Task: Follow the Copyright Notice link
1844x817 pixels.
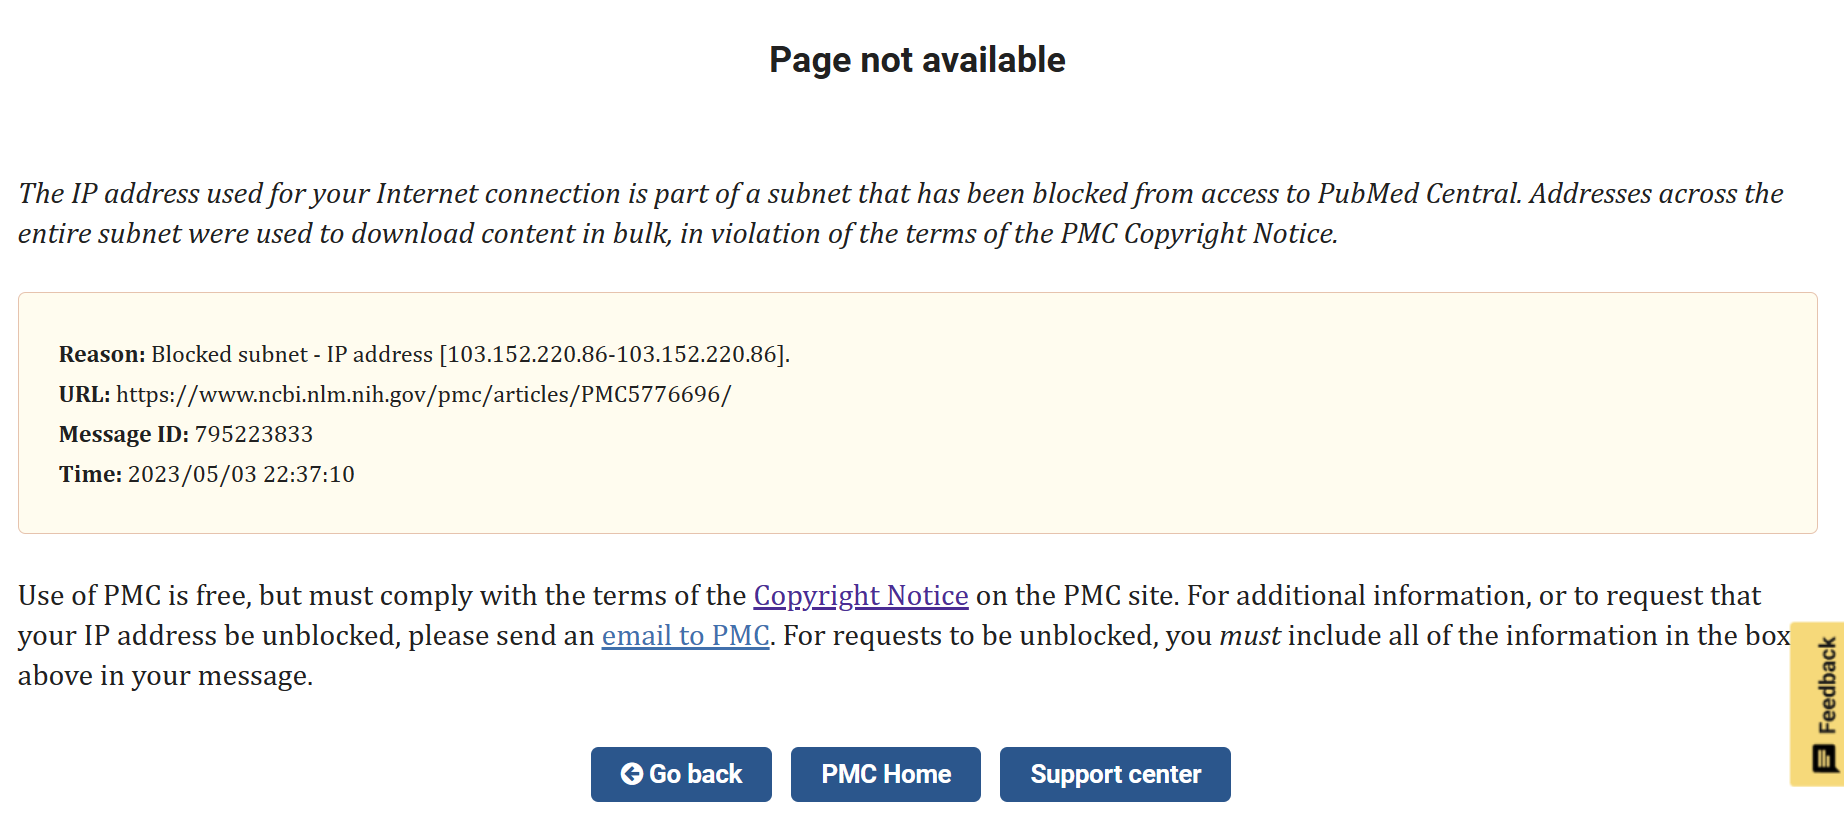Action: [861, 595]
